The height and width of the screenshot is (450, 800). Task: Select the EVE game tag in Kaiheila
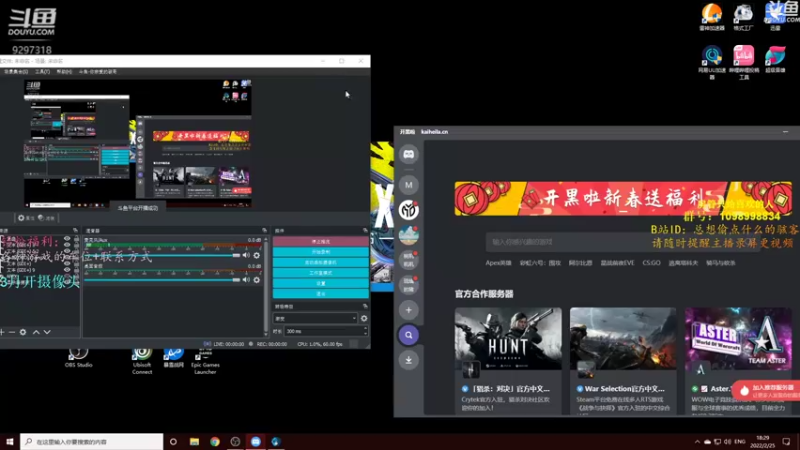617,263
